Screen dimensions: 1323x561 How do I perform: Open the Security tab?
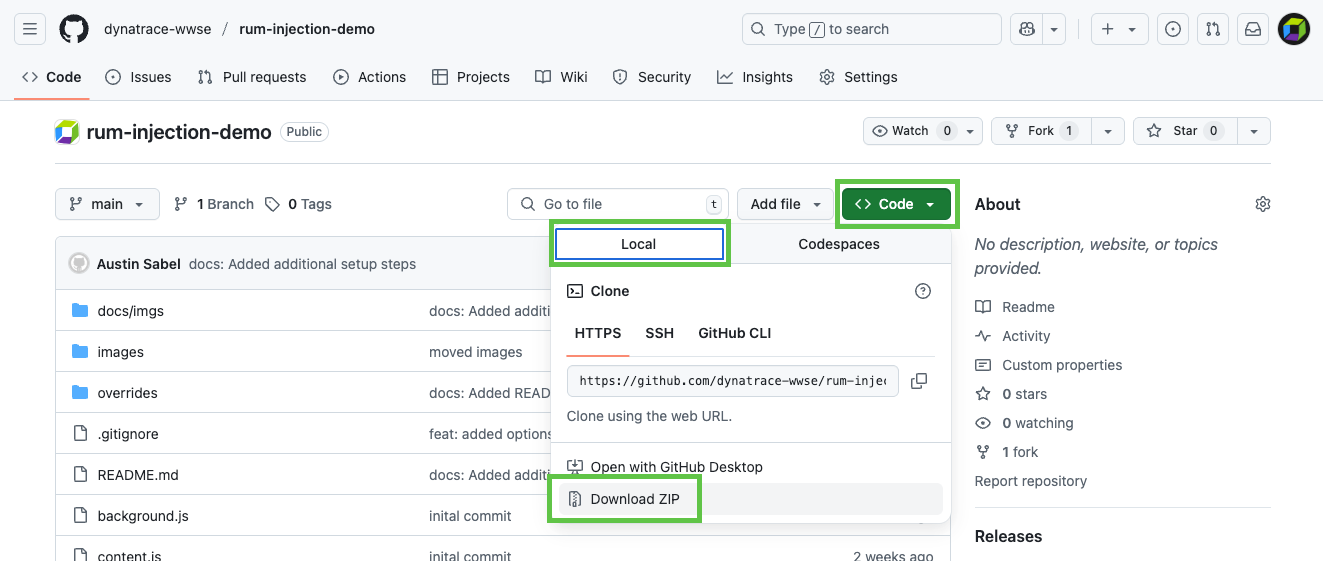(652, 77)
